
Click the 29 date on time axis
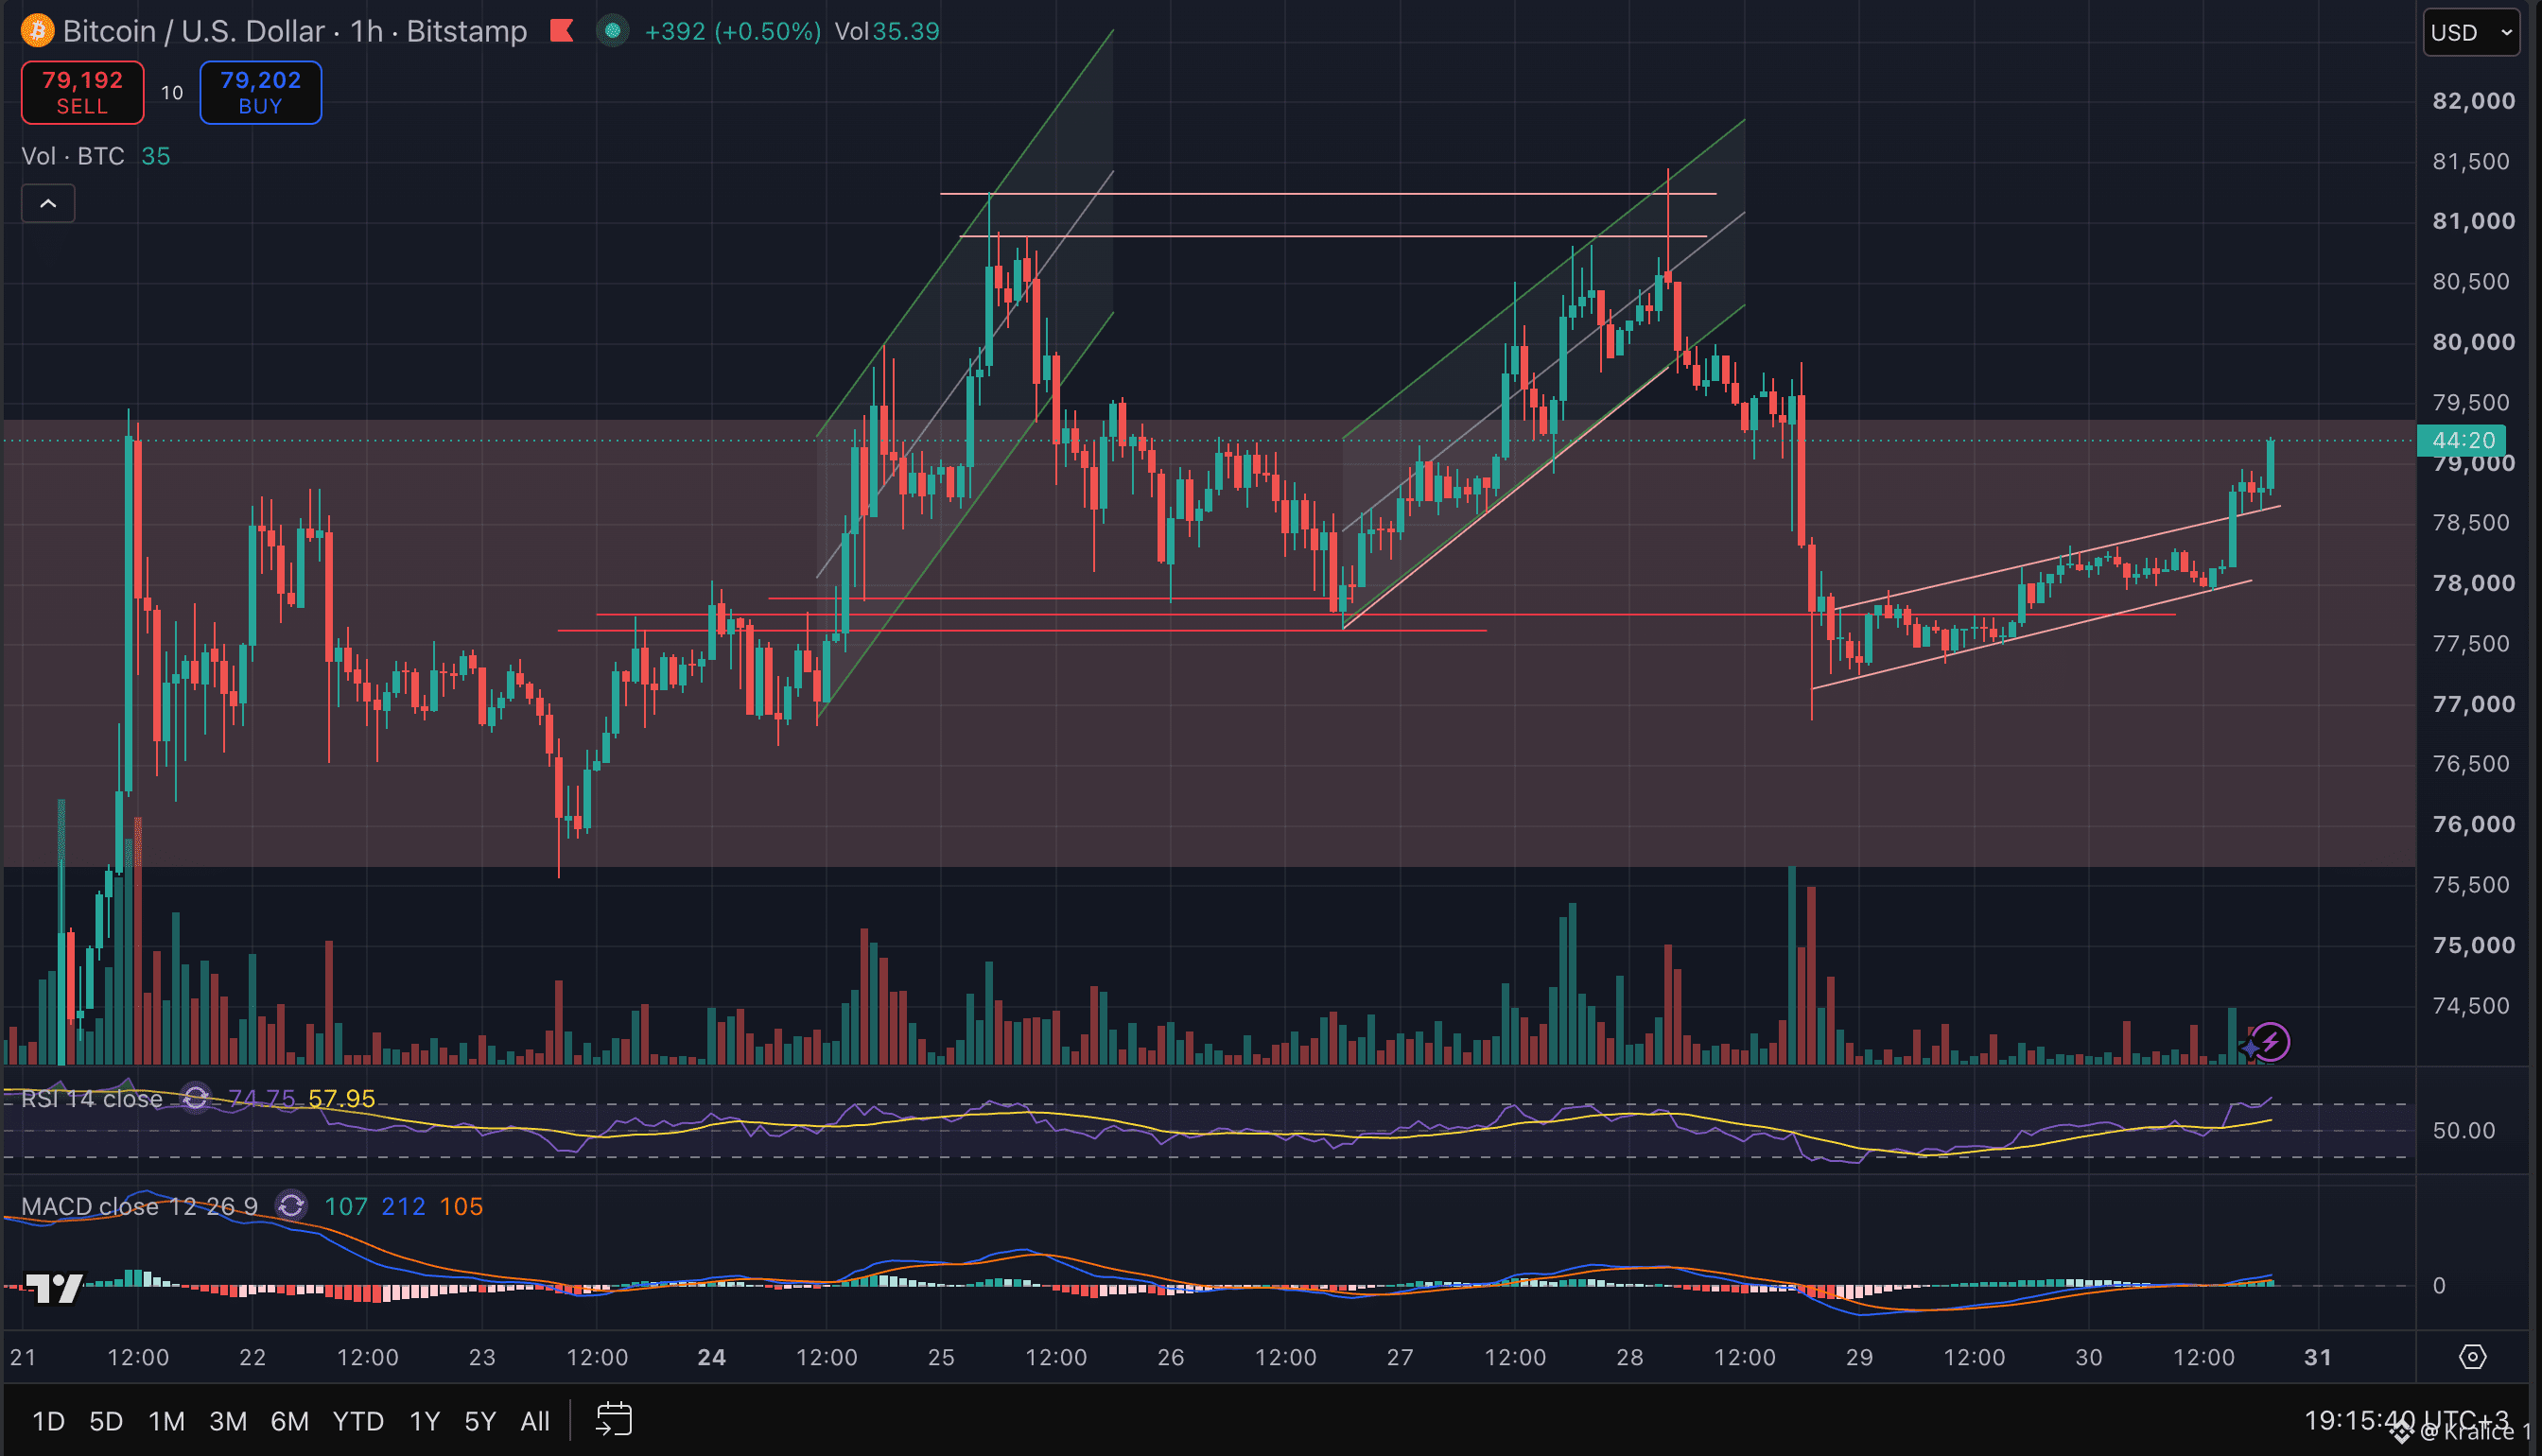[1859, 1357]
